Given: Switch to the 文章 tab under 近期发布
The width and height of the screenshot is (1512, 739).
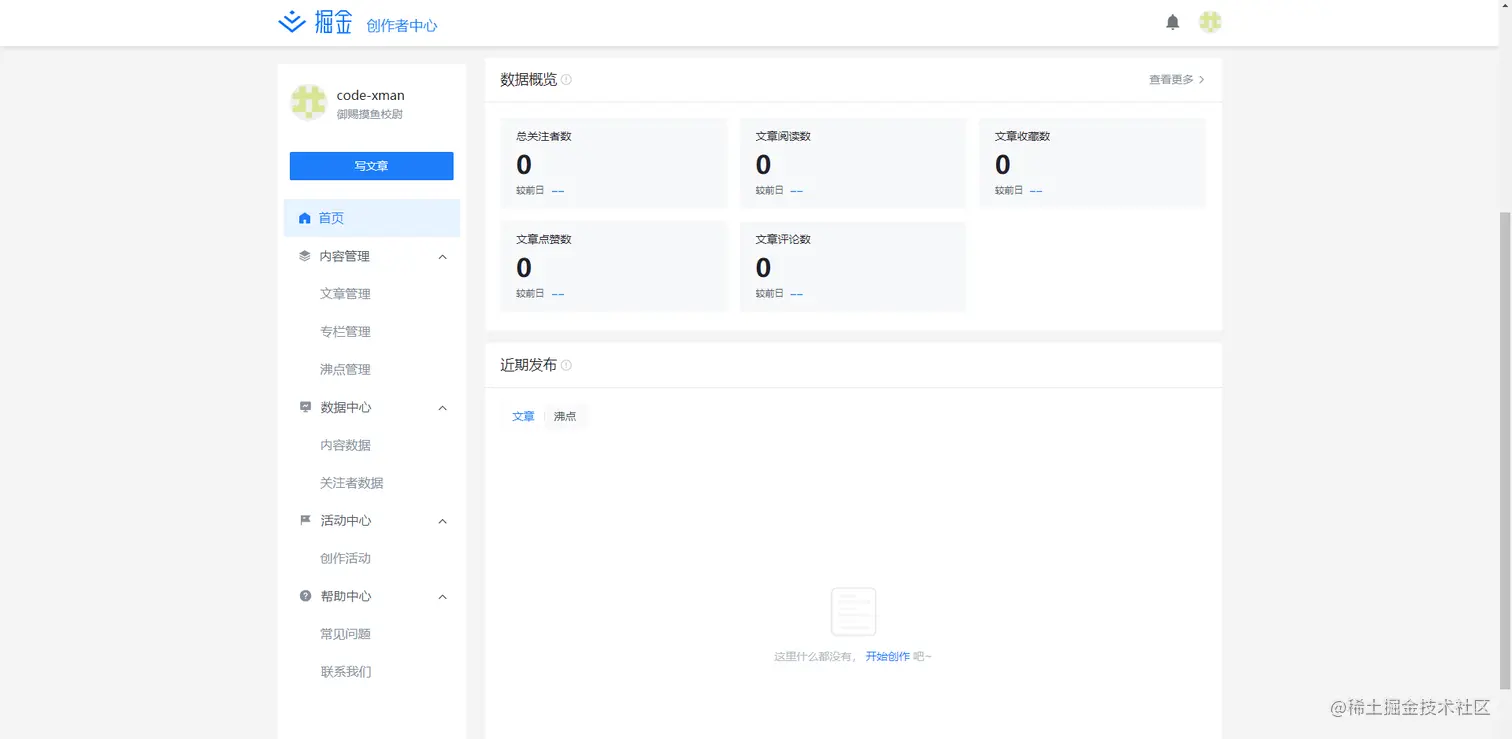Looking at the screenshot, I should pyautogui.click(x=523, y=416).
